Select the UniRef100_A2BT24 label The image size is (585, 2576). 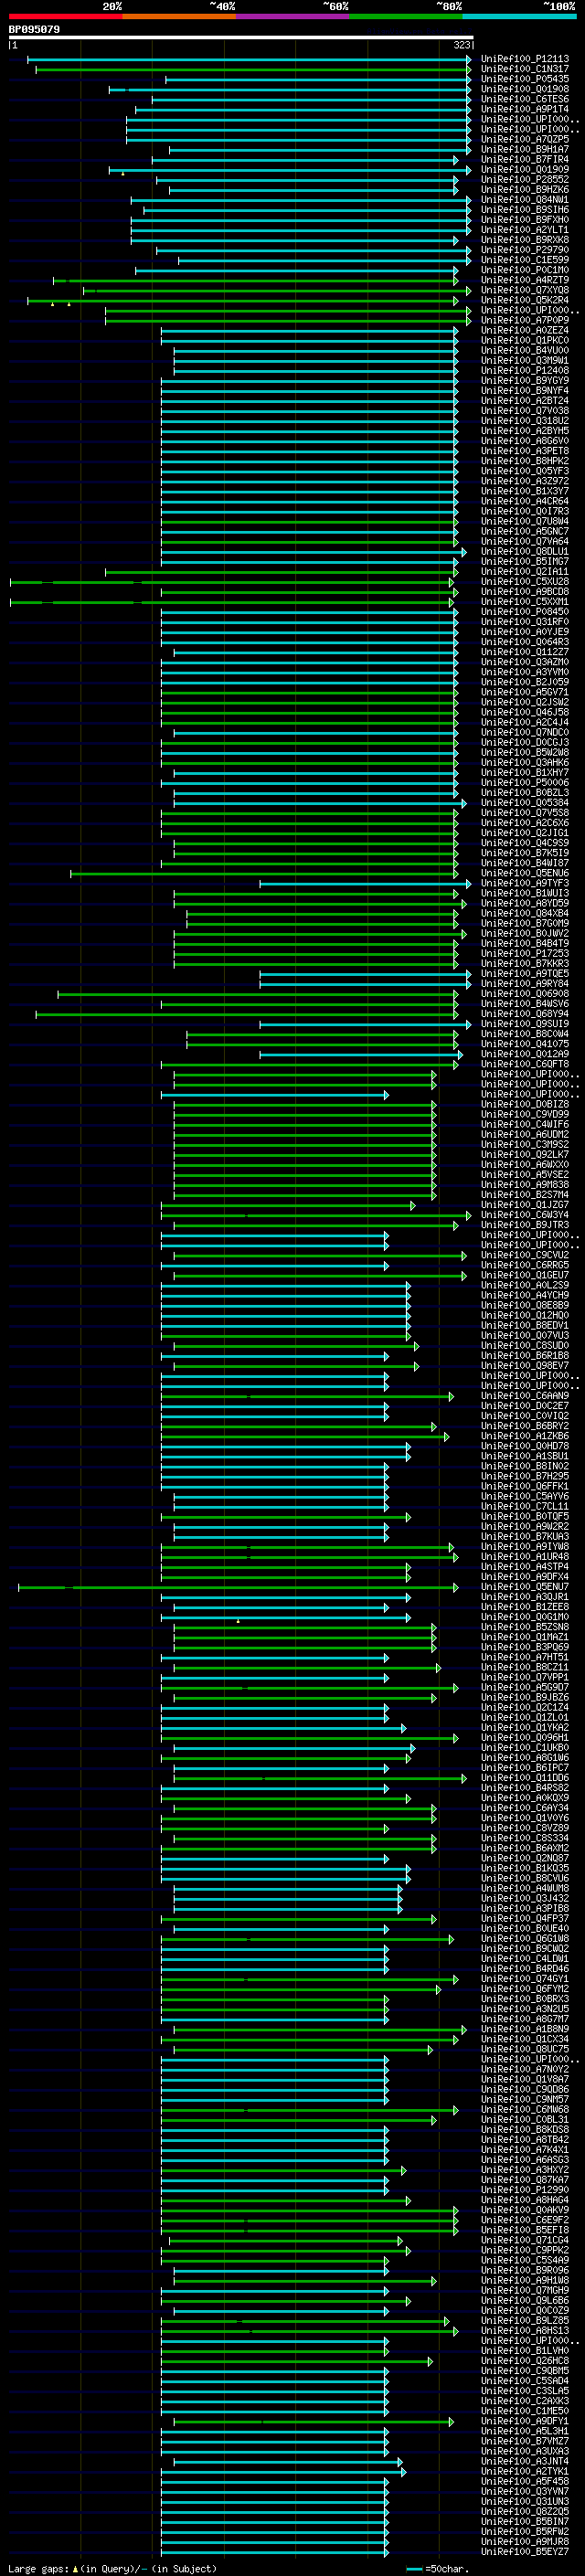tap(525, 401)
